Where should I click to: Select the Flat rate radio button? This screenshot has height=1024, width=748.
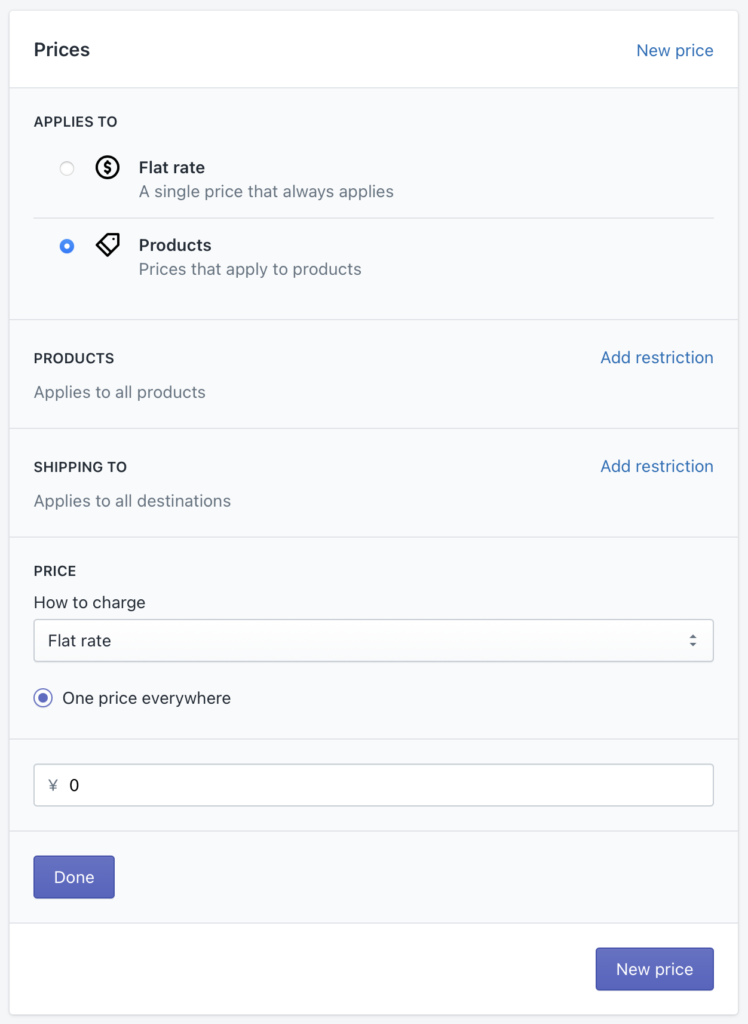click(x=67, y=168)
